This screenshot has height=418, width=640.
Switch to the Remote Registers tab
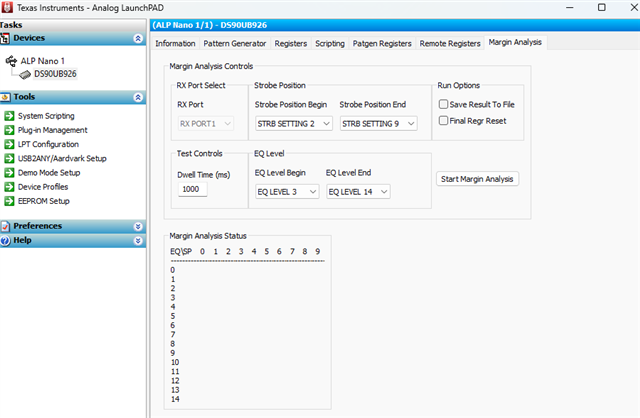pyautogui.click(x=450, y=43)
